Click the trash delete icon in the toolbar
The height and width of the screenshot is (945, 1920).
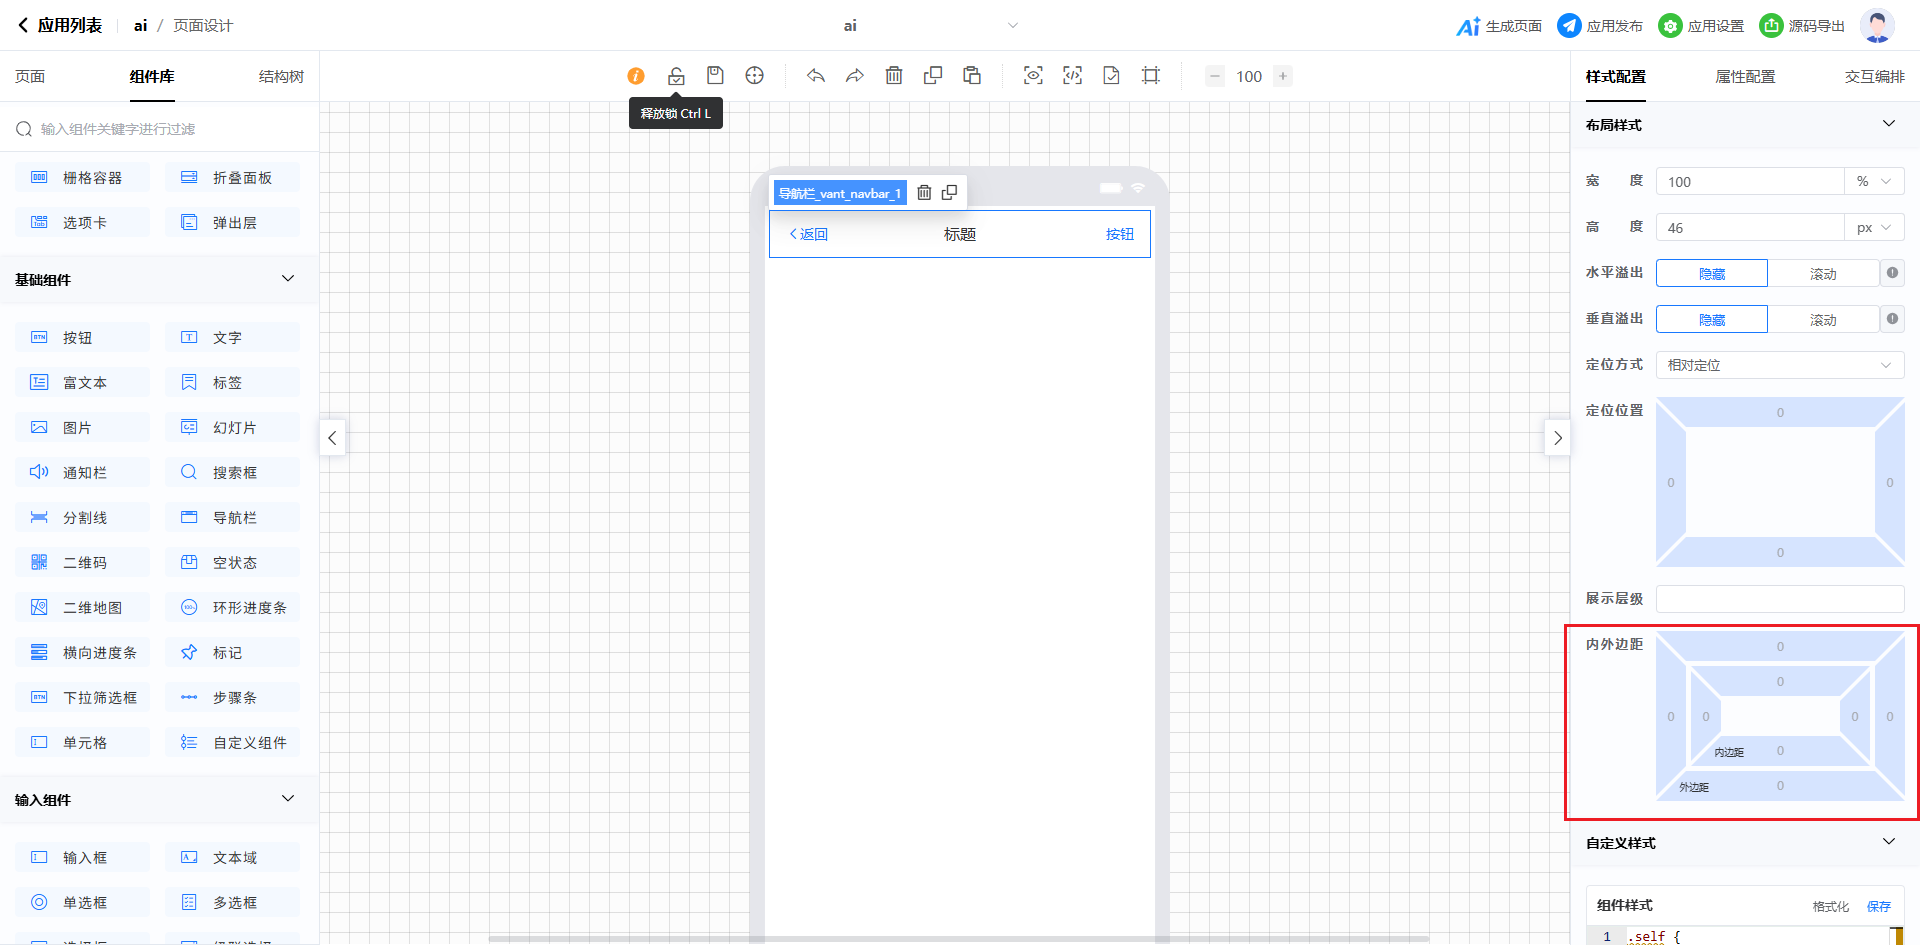point(894,76)
